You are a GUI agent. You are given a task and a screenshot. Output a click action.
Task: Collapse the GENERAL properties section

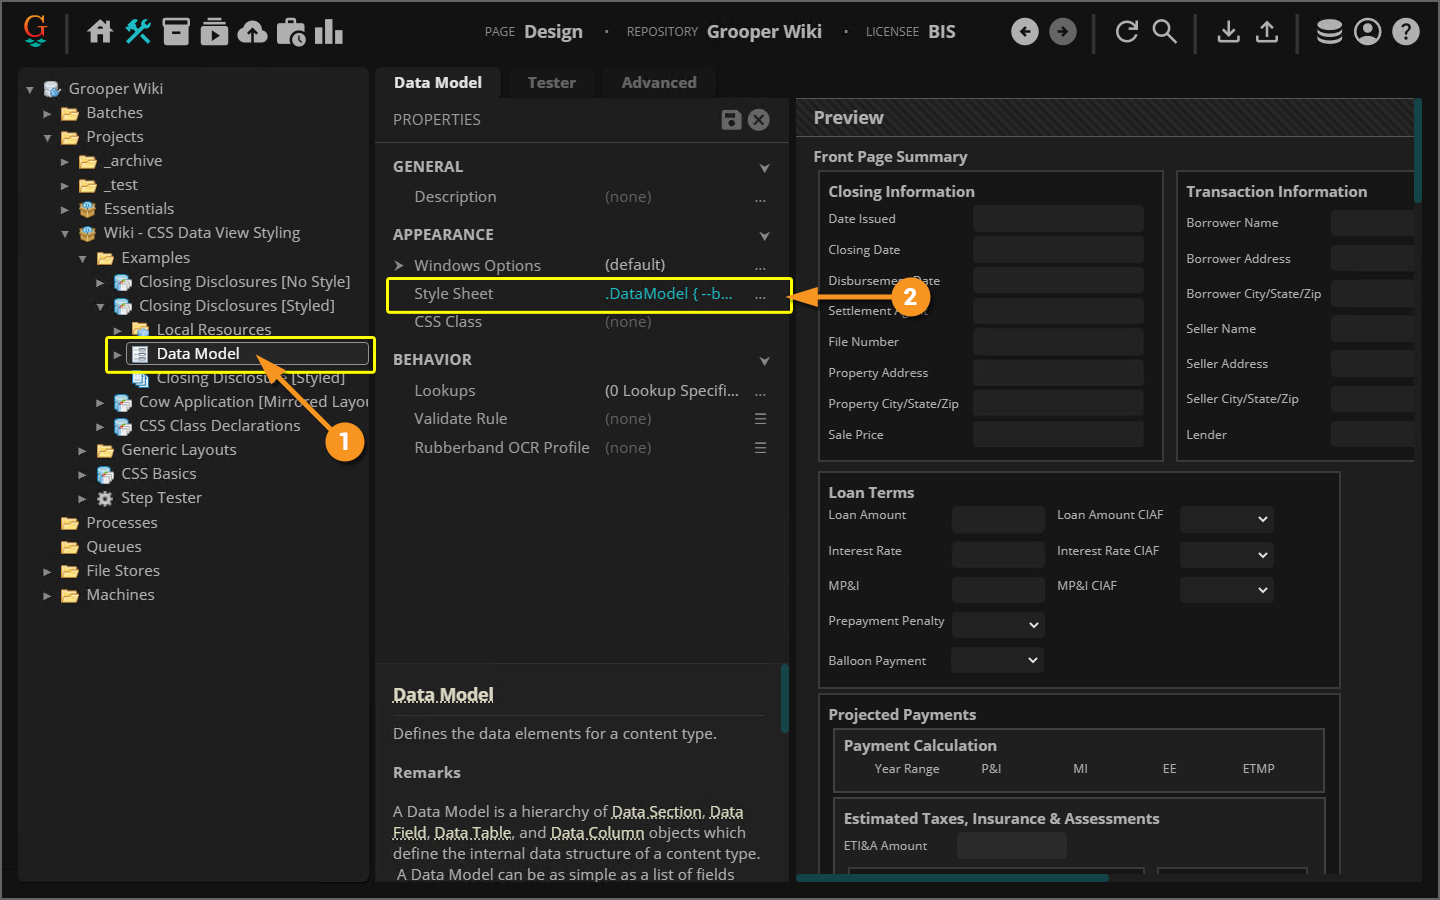click(x=764, y=168)
